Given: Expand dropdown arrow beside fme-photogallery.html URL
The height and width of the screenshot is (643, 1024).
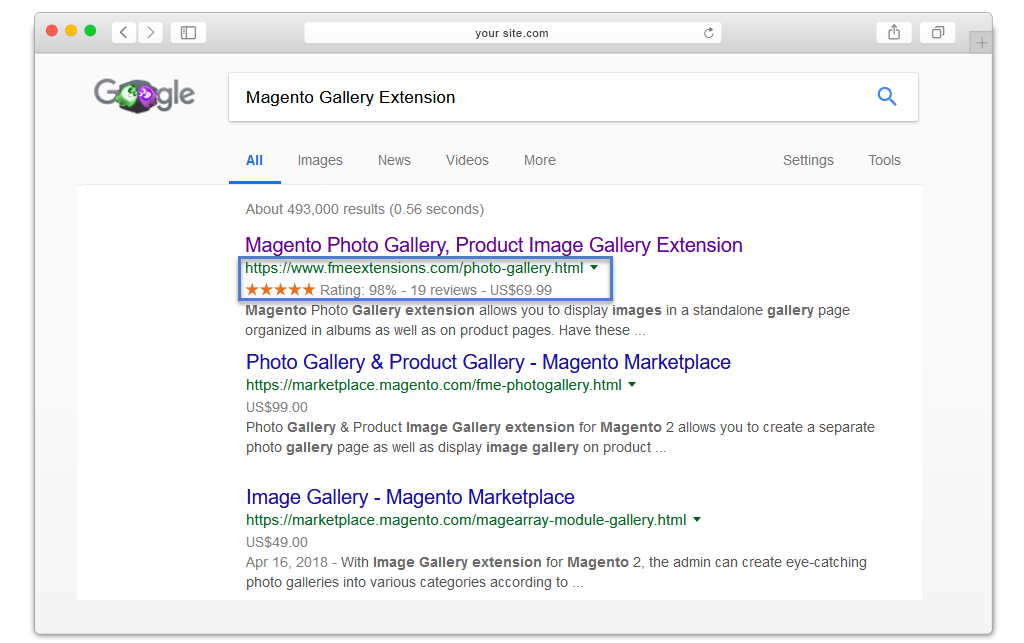Looking at the screenshot, I should pos(632,384).
